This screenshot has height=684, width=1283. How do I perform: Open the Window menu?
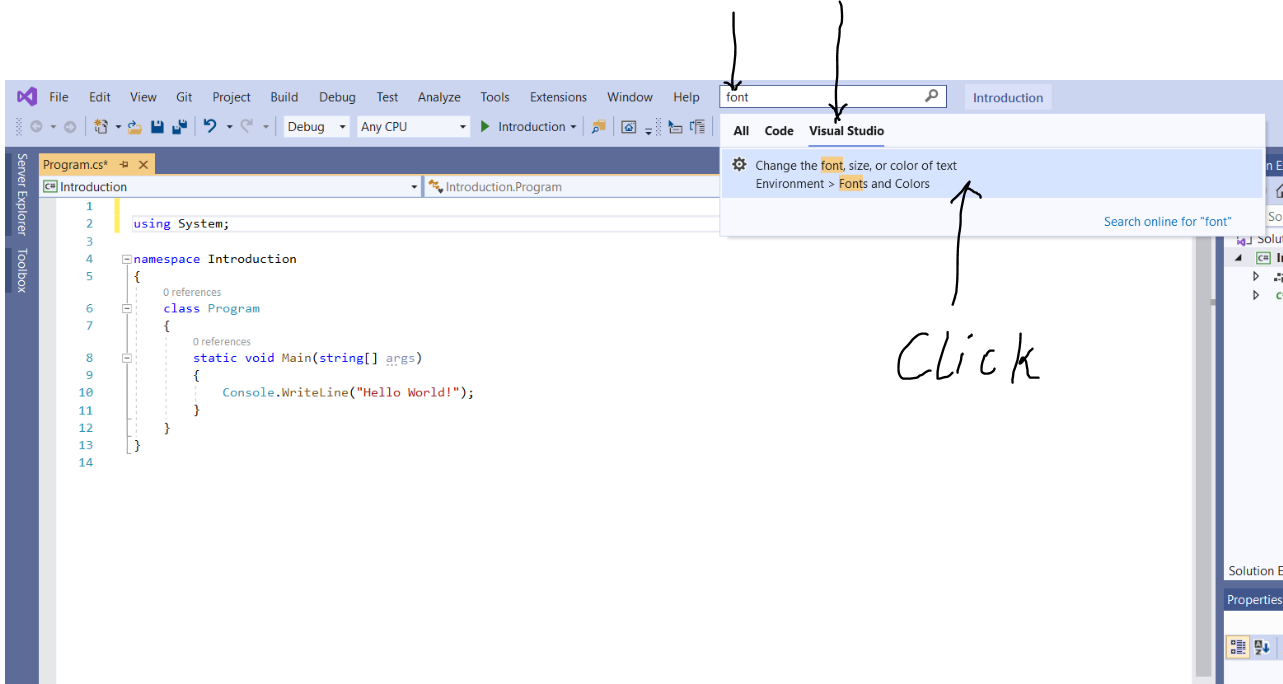(x=630, y=97)
